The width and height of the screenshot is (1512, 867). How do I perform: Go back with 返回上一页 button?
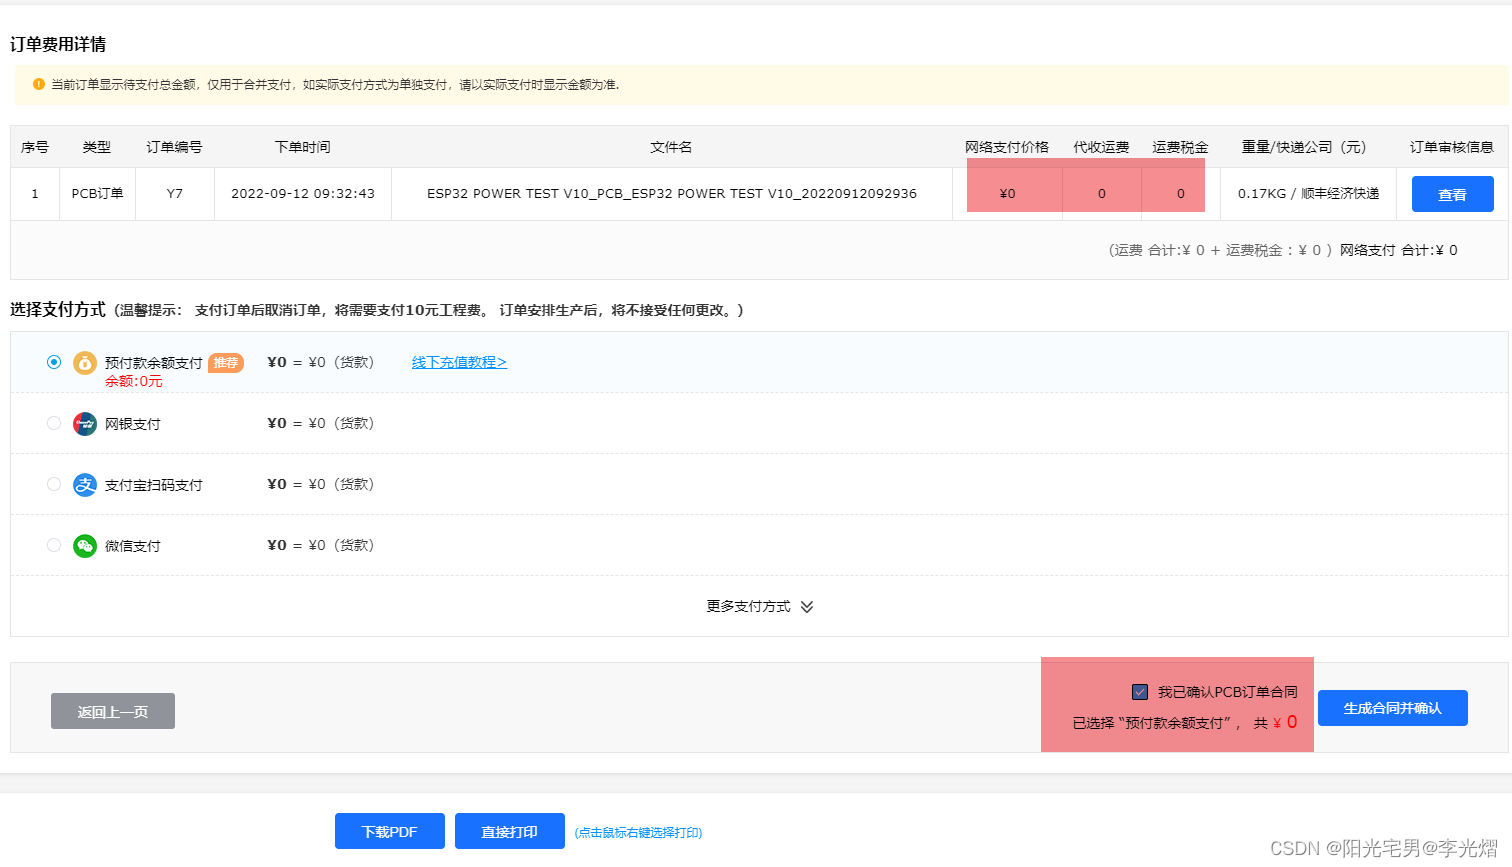pos(113,711)
